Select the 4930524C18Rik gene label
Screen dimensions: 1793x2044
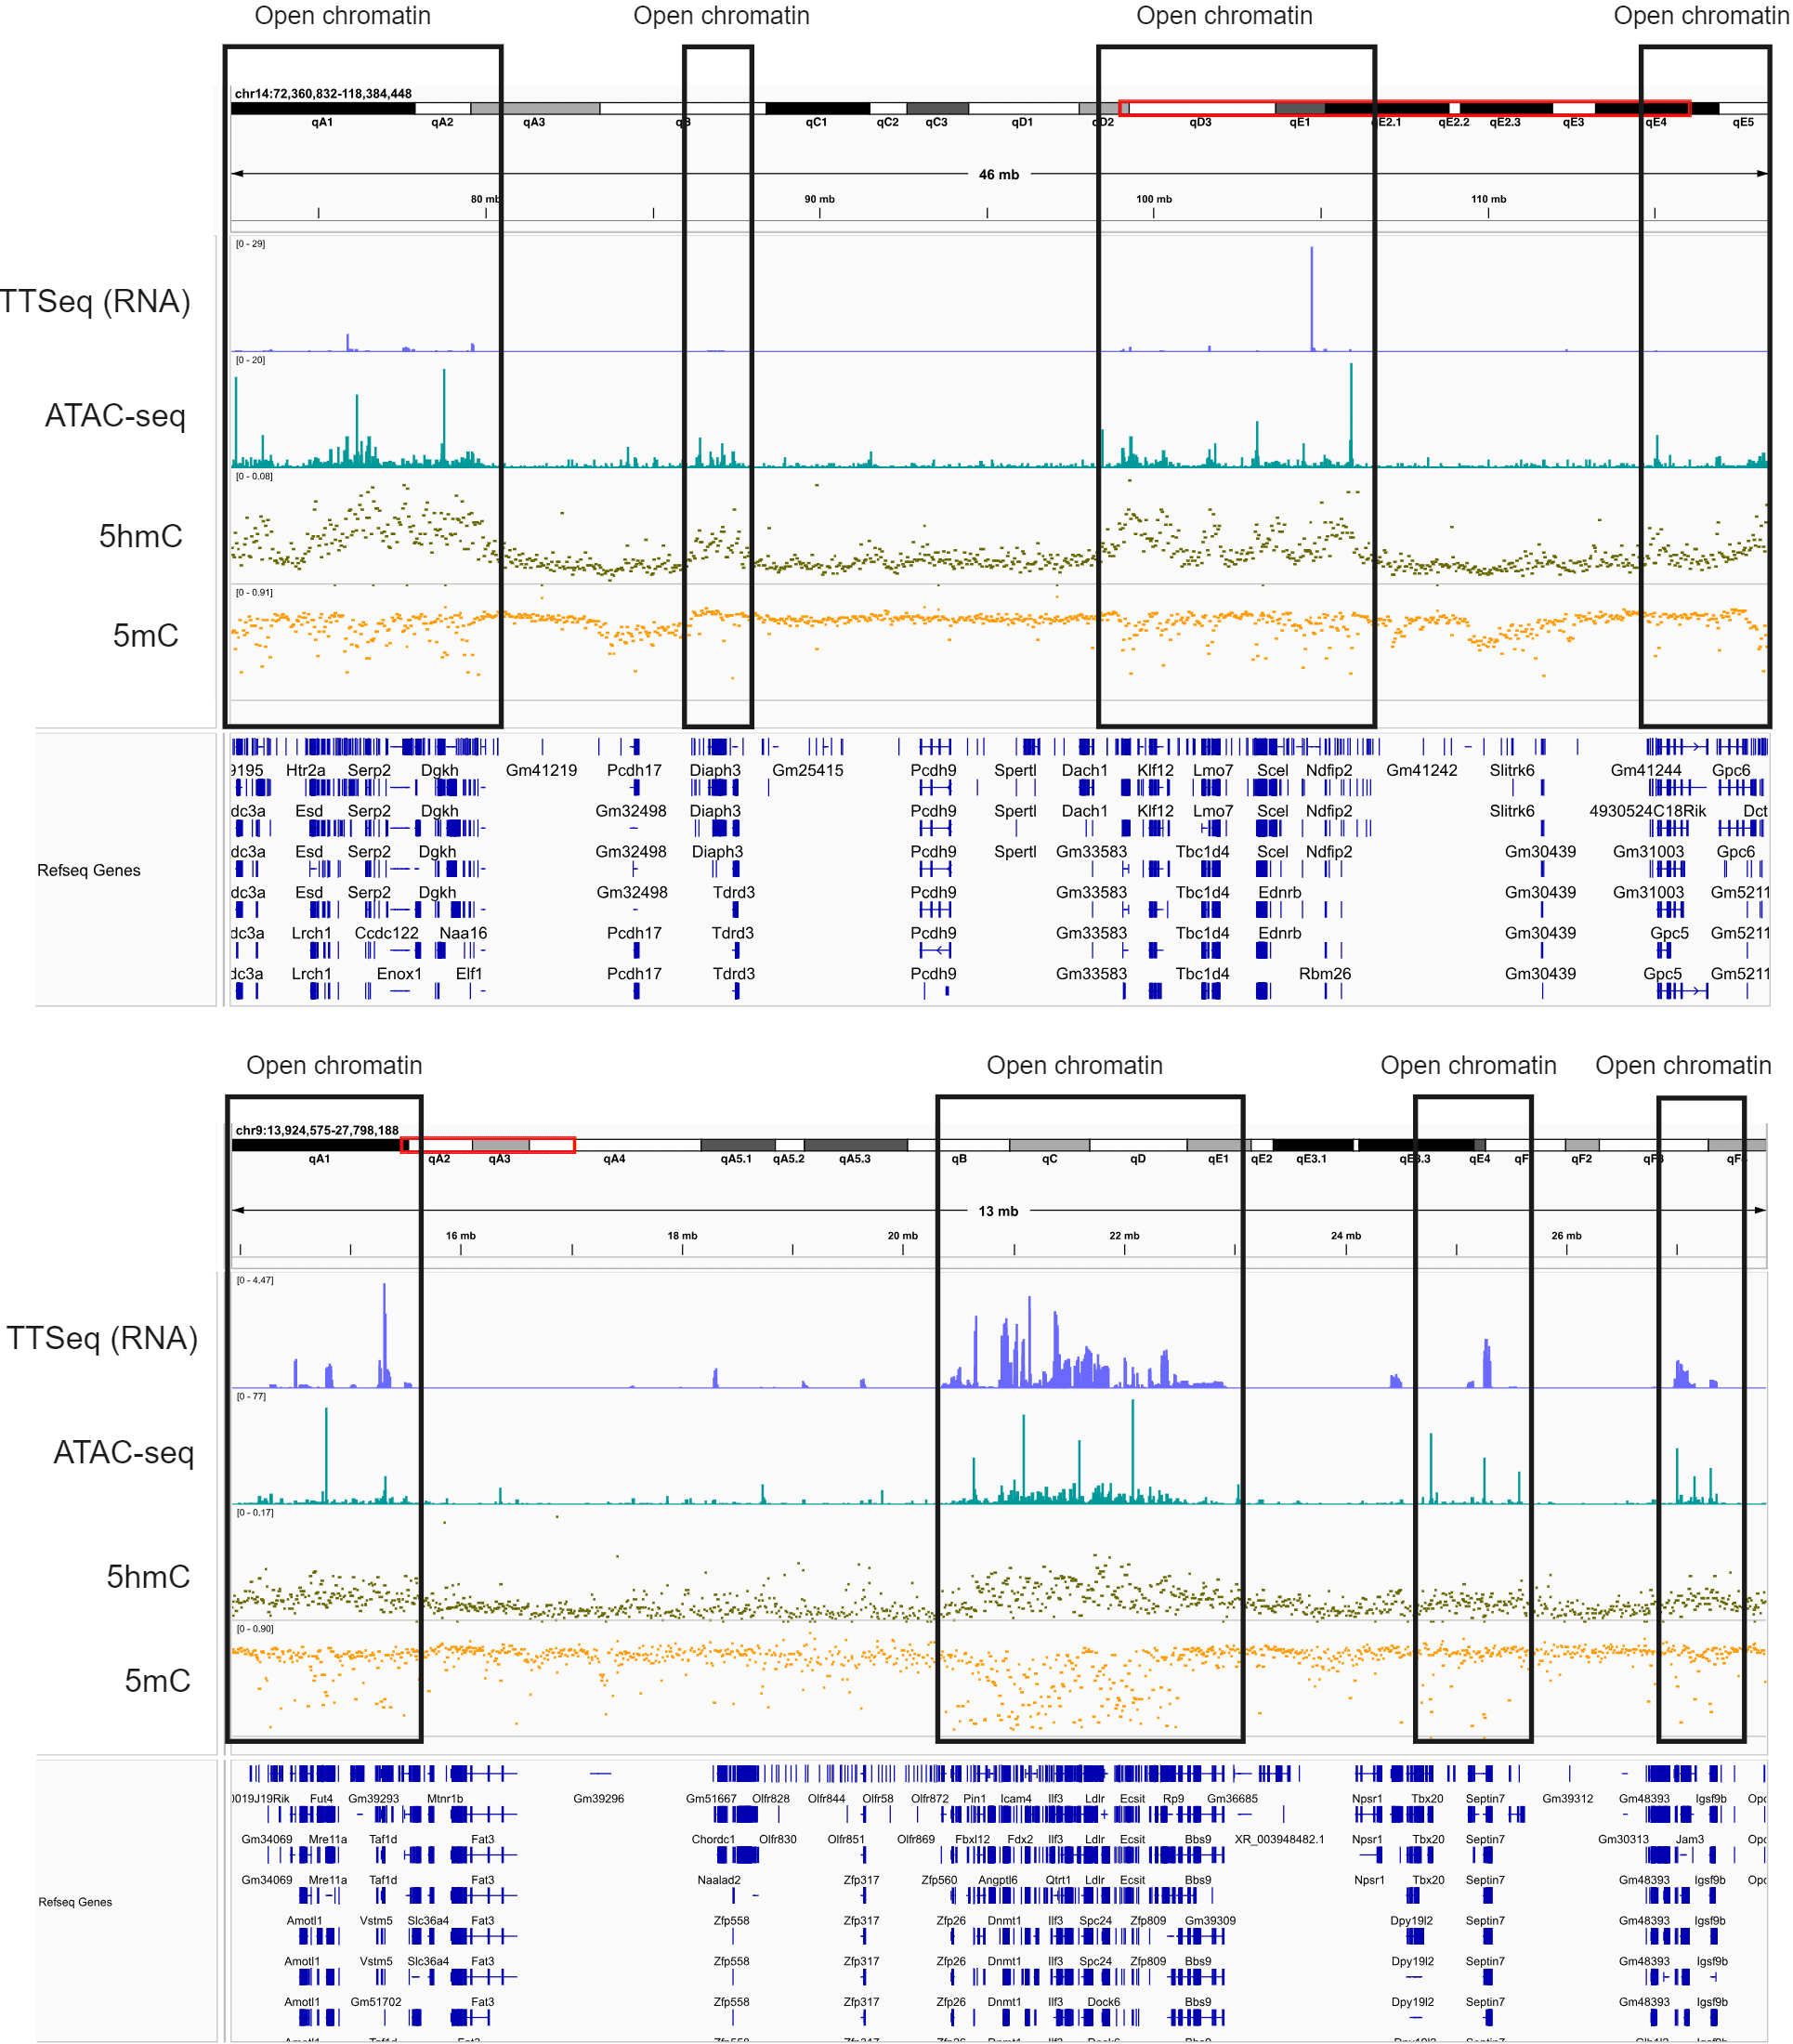point(1647,811)
